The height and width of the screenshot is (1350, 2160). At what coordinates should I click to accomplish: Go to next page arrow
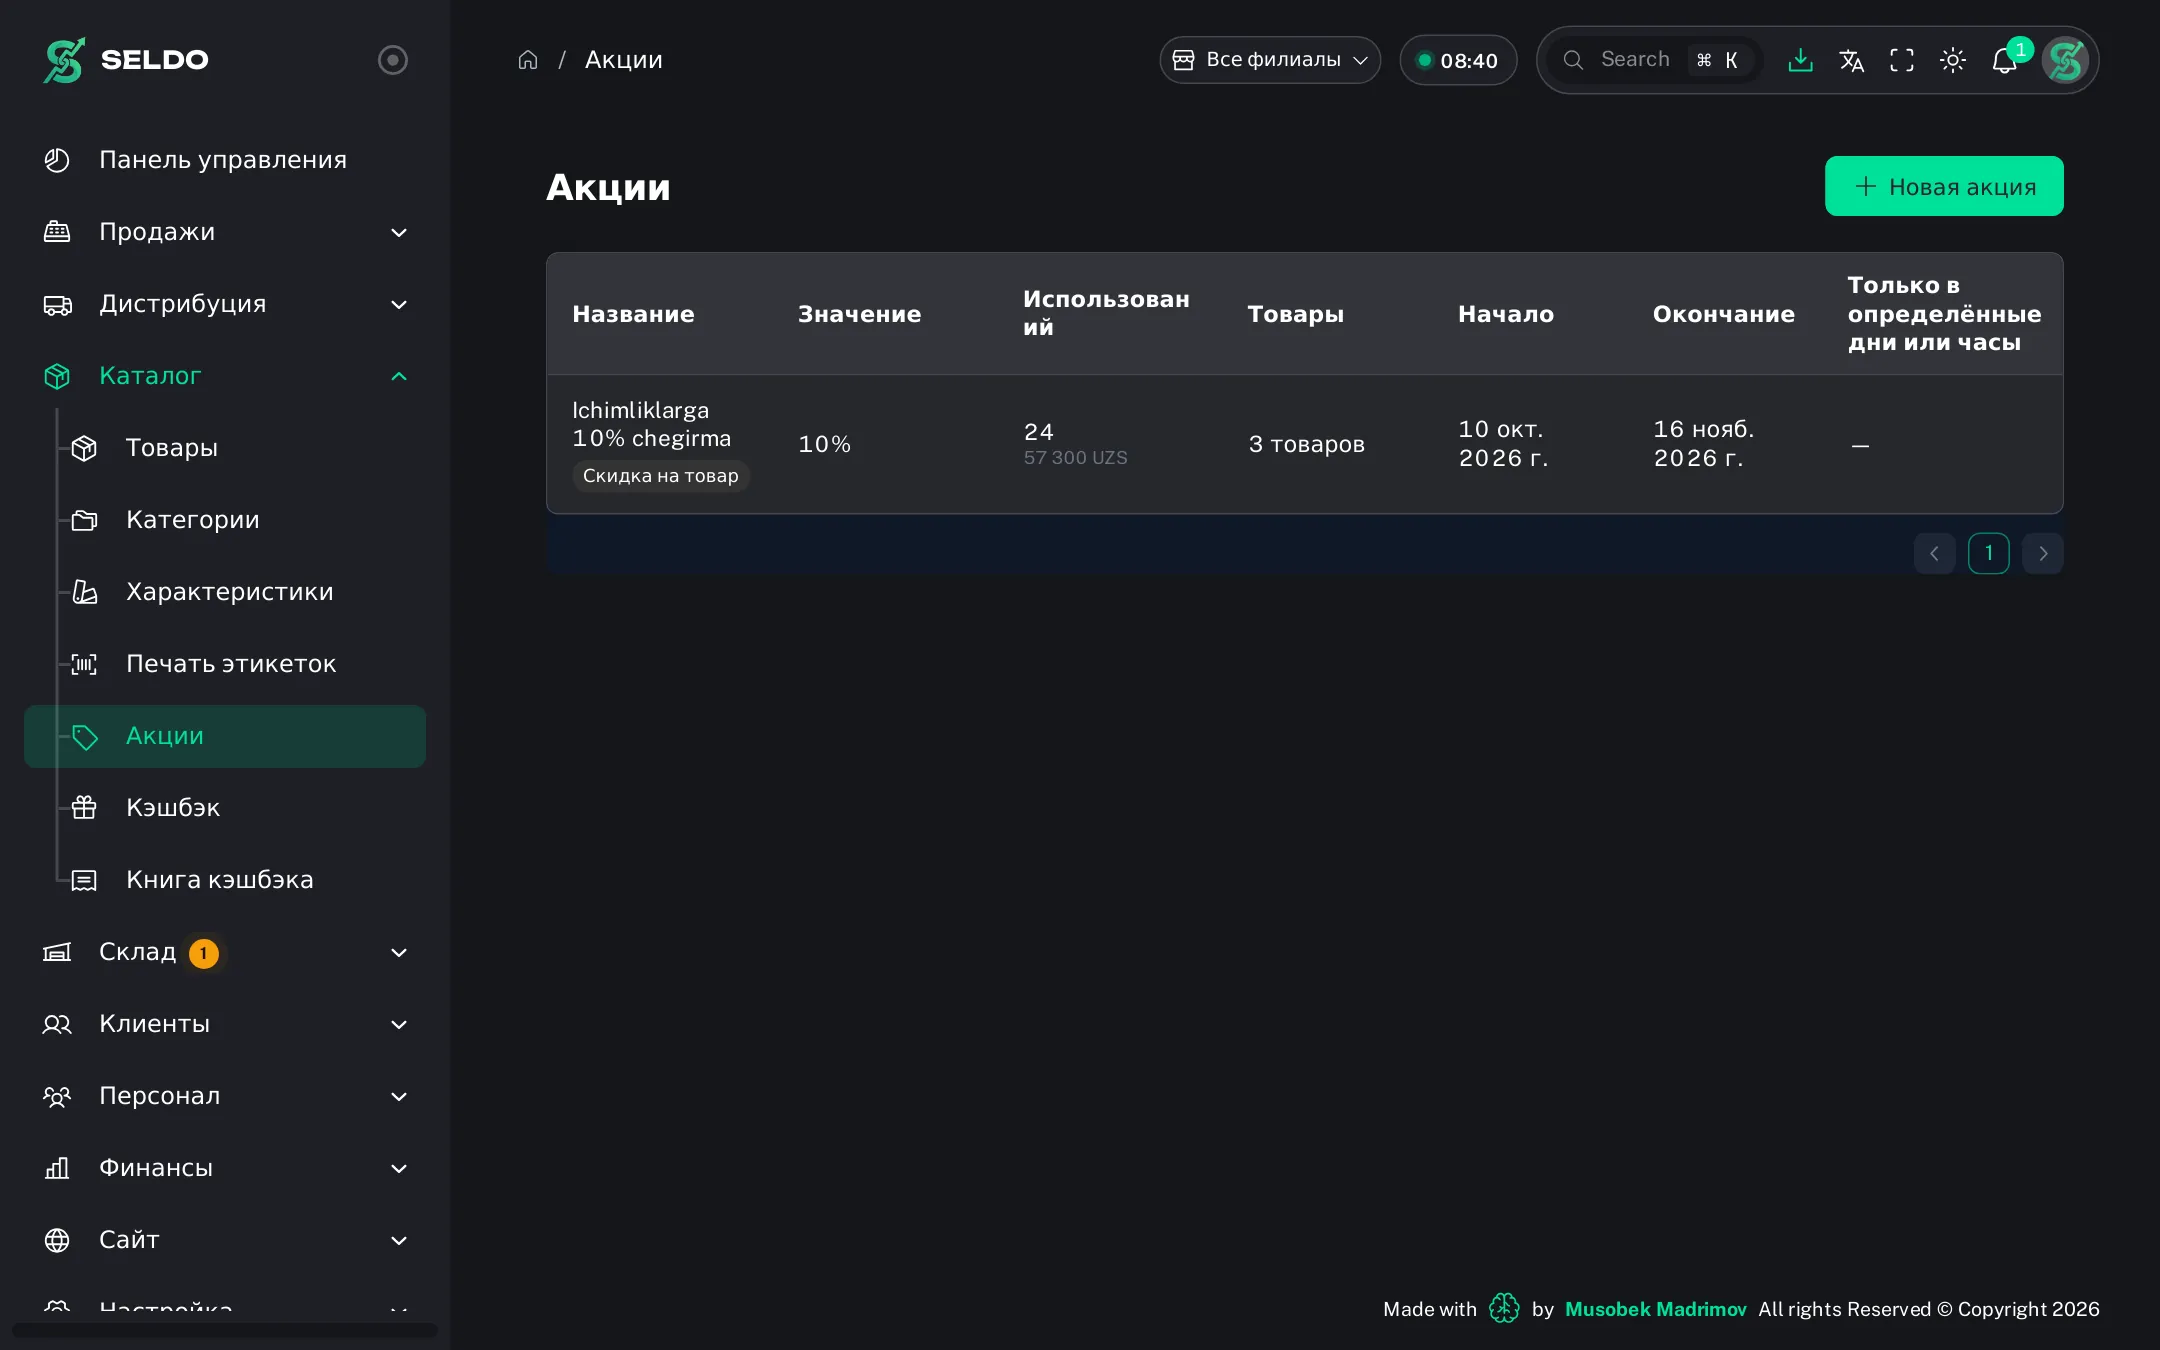click(2042, 553)
